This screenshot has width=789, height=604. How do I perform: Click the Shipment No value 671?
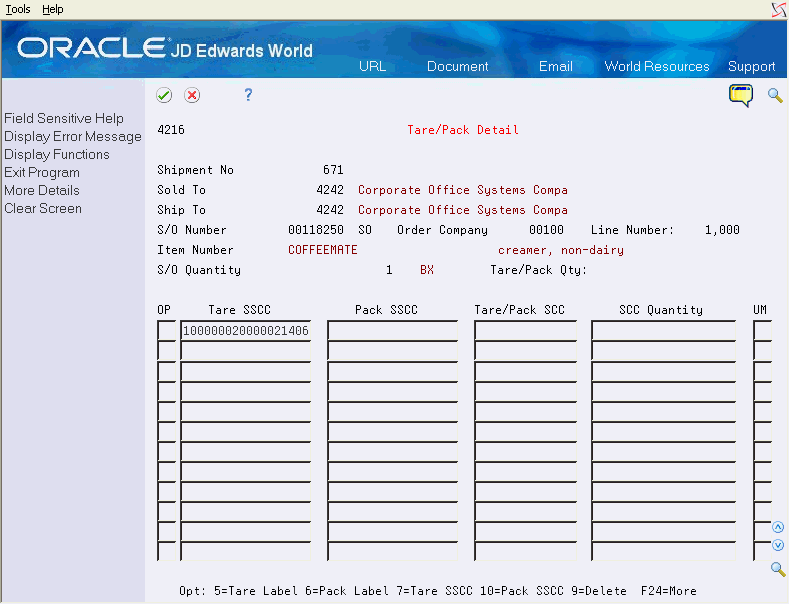click(333, 170)
